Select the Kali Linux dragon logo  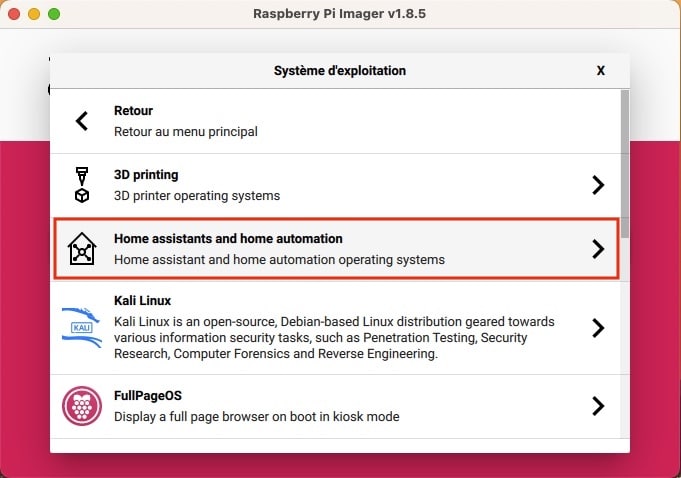pos(82,328)
